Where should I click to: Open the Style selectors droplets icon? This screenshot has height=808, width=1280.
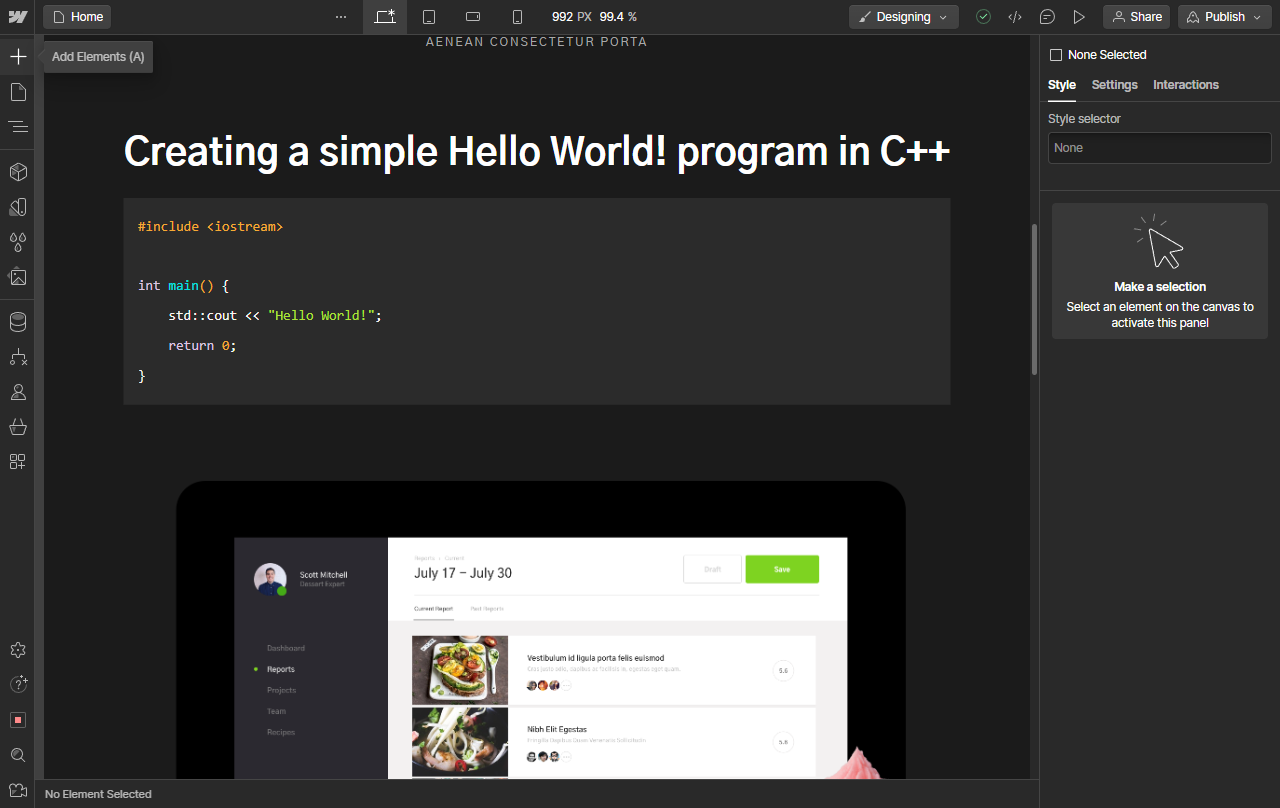pyautogui.click(x=18, y=242)
